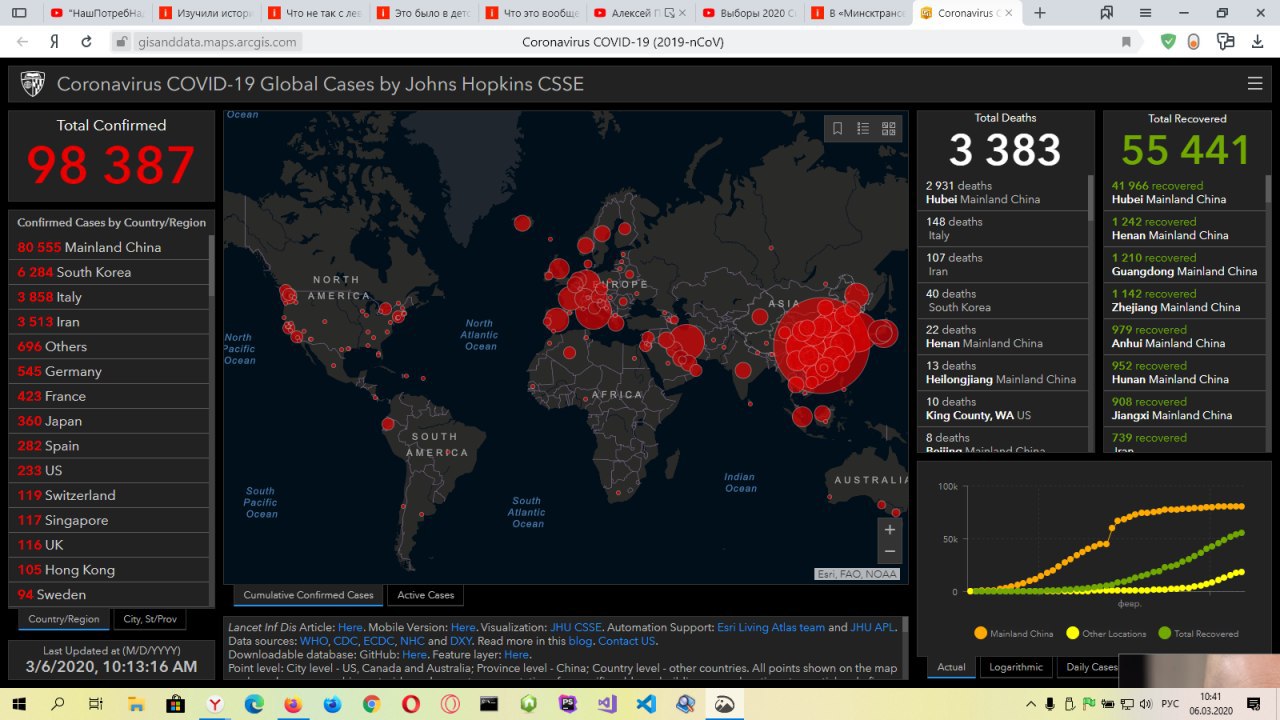Open the basemap gallery grid icon
1280x720 pixels.
[889, 128]
